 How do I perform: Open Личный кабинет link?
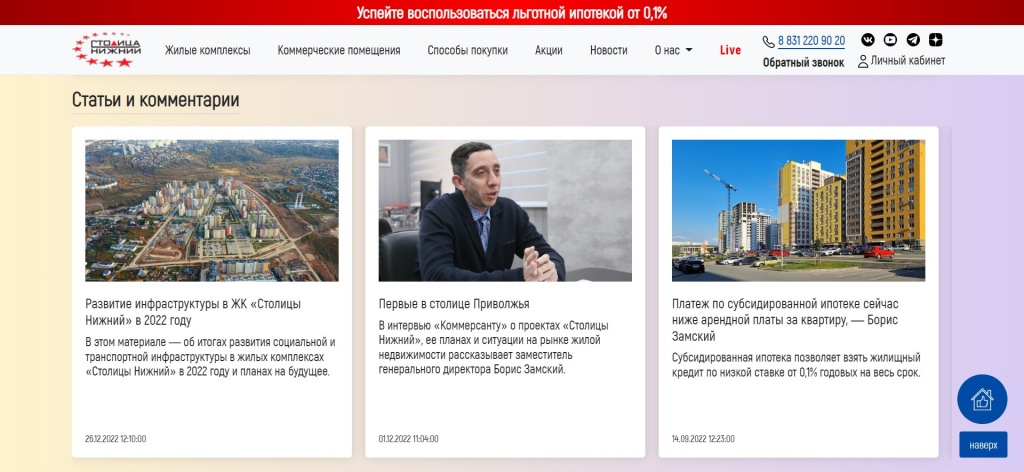[x=908, y=61]
